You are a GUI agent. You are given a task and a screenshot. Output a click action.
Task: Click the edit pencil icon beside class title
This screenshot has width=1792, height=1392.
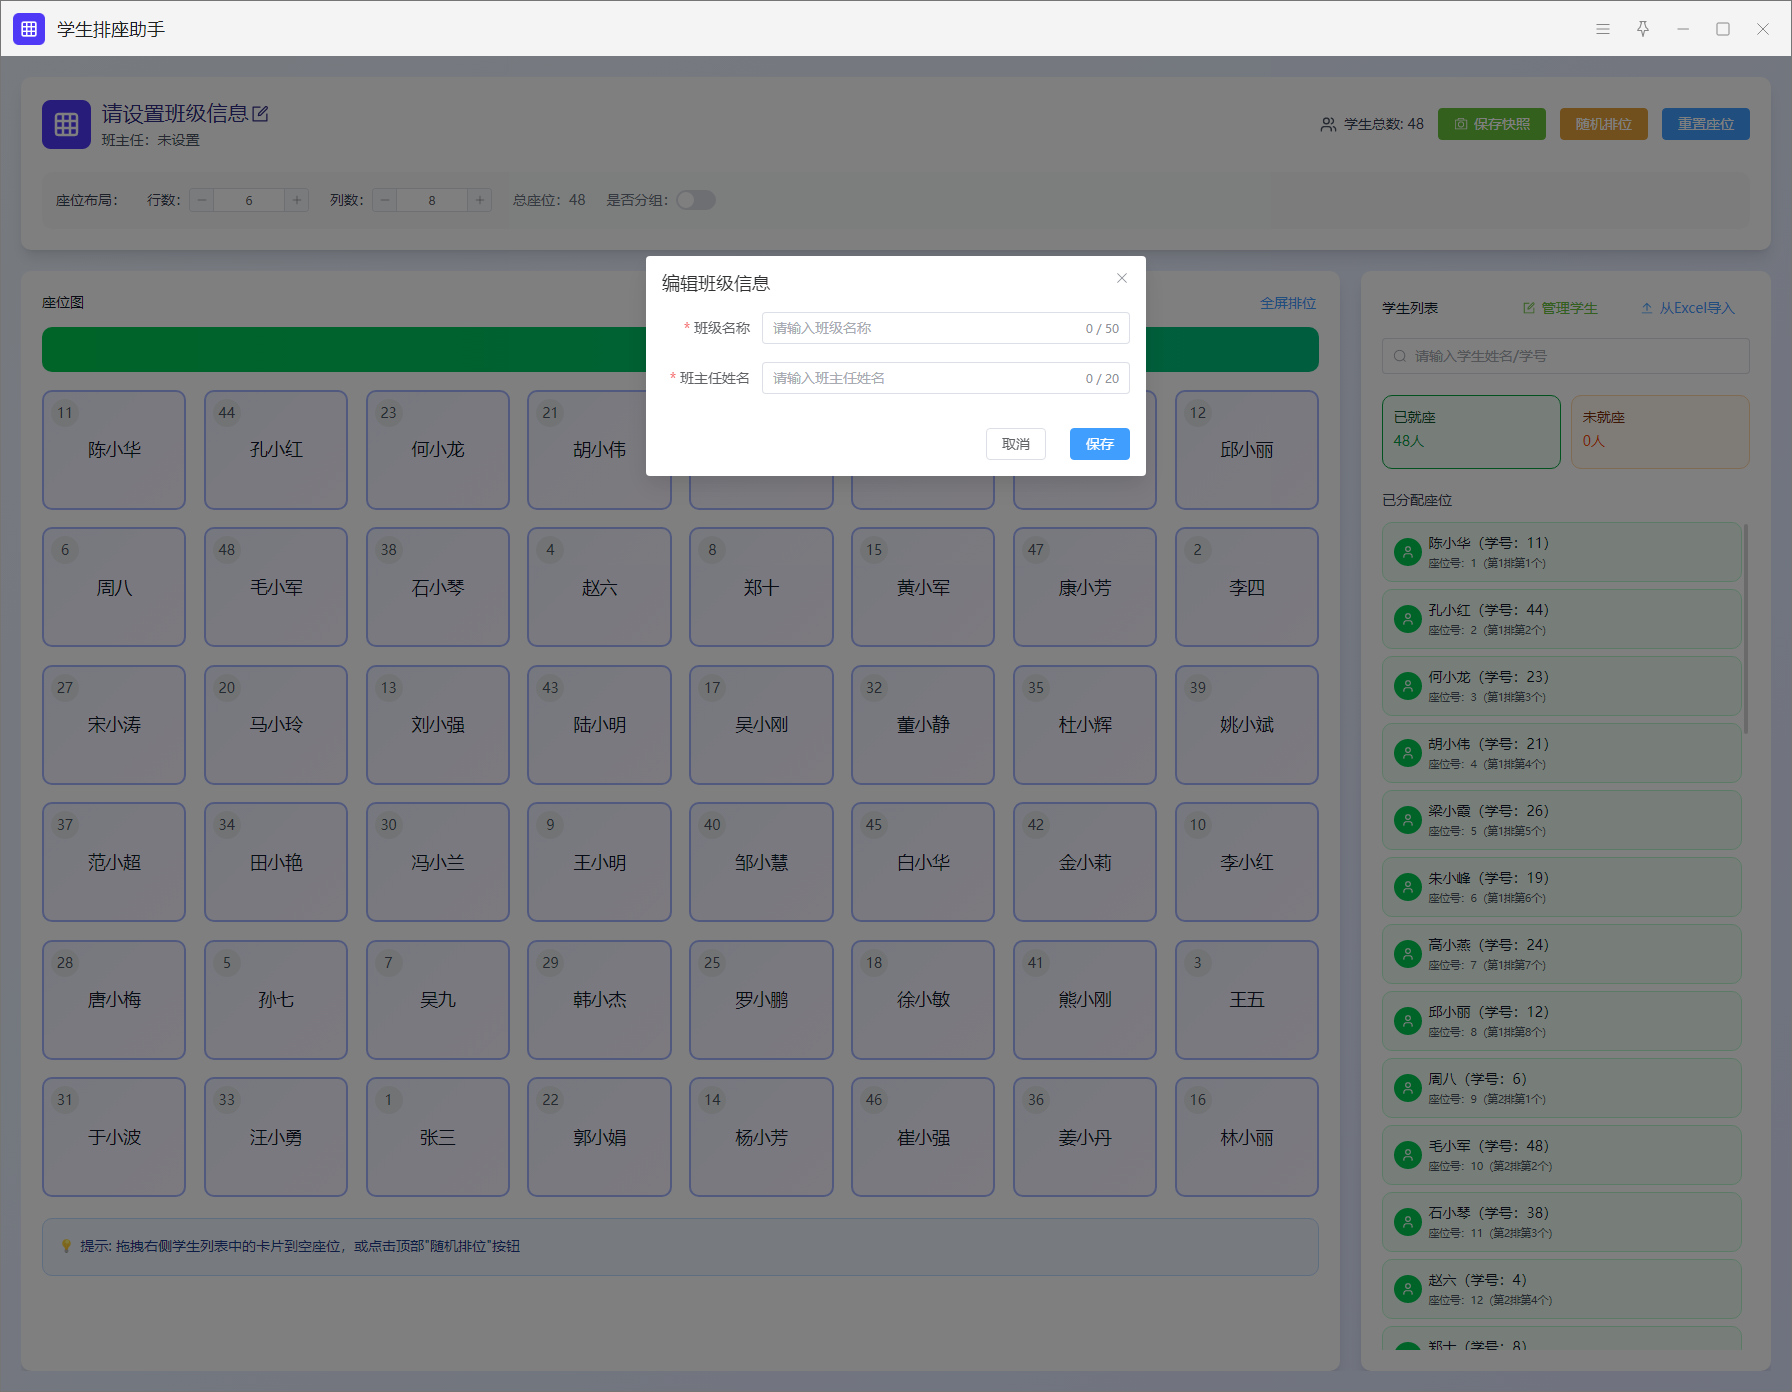point(261,114)
